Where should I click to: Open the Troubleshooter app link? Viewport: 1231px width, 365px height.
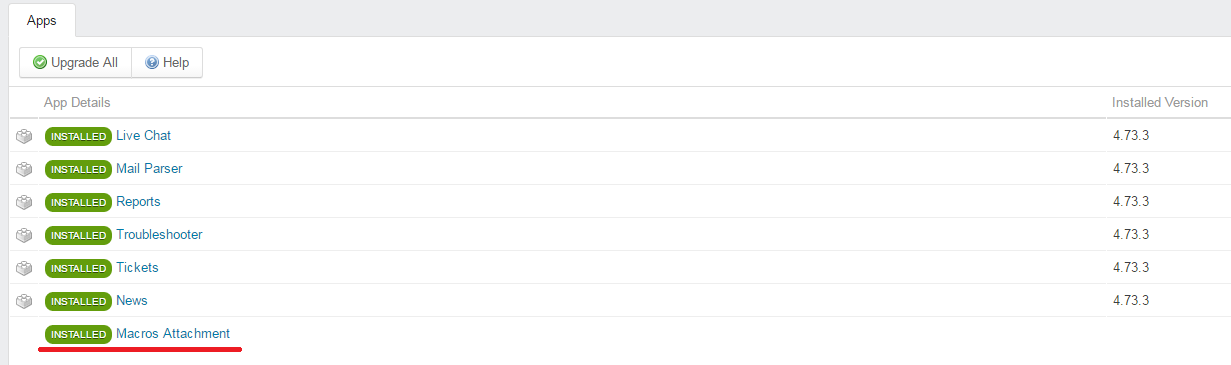[x=159, y=235]
